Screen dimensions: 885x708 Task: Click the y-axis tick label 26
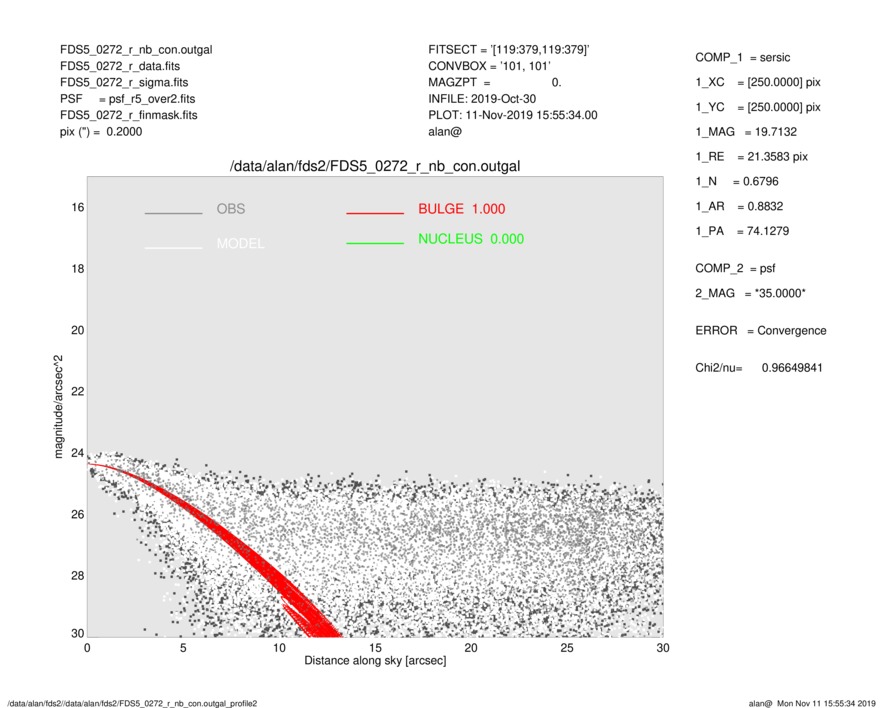click(x=78, y=514)
